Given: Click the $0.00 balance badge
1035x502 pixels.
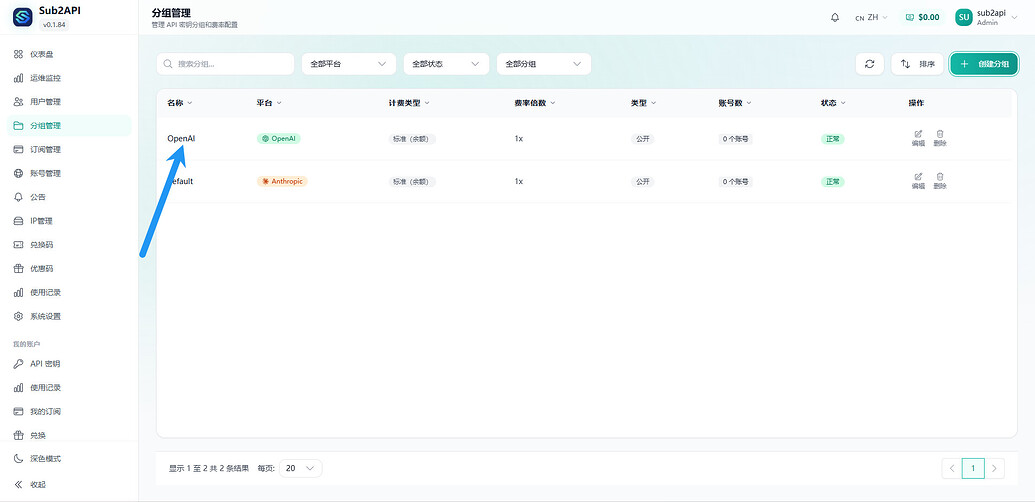Looking at the screenshot, I should click(x=923, y=17).
